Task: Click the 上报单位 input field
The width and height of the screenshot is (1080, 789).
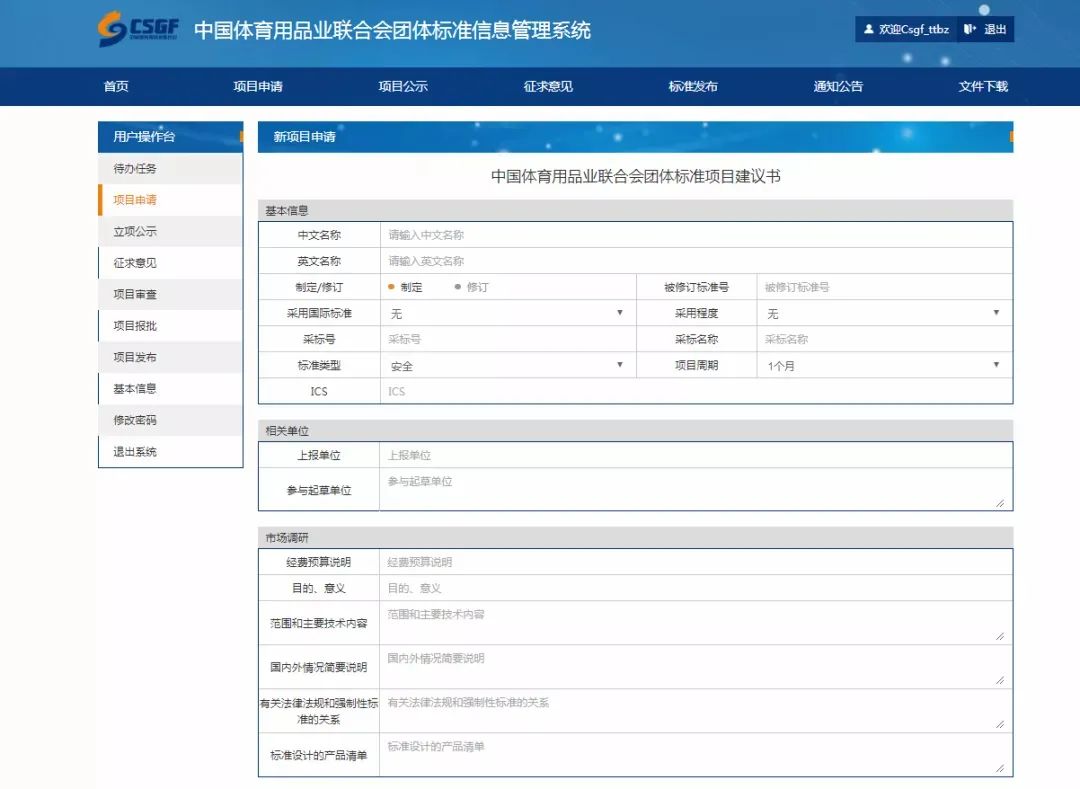Action: (x=696, y=455)
